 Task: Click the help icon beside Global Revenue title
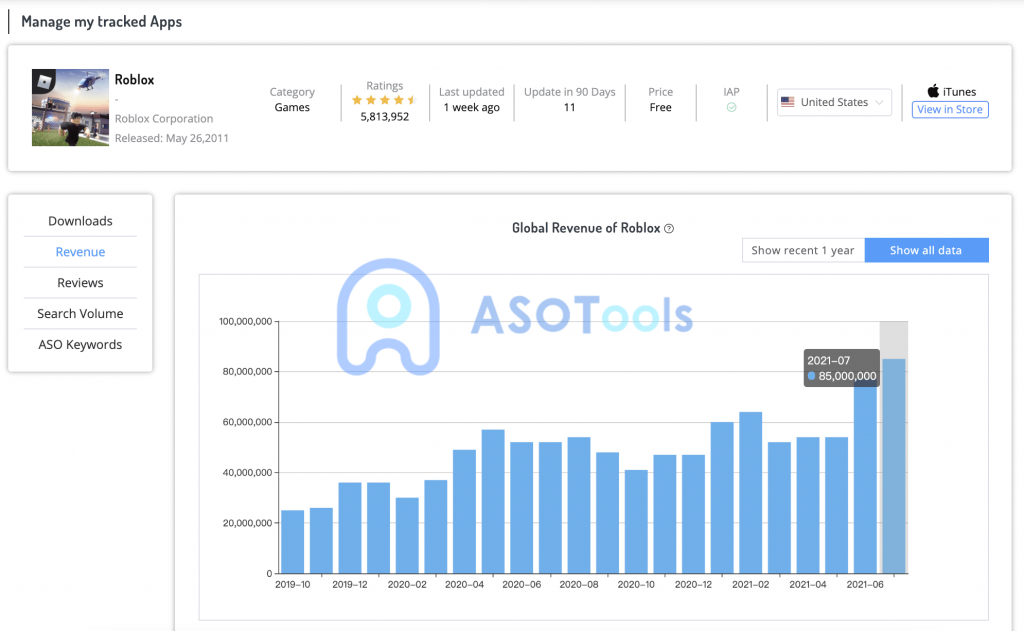[x=669, y=229]
